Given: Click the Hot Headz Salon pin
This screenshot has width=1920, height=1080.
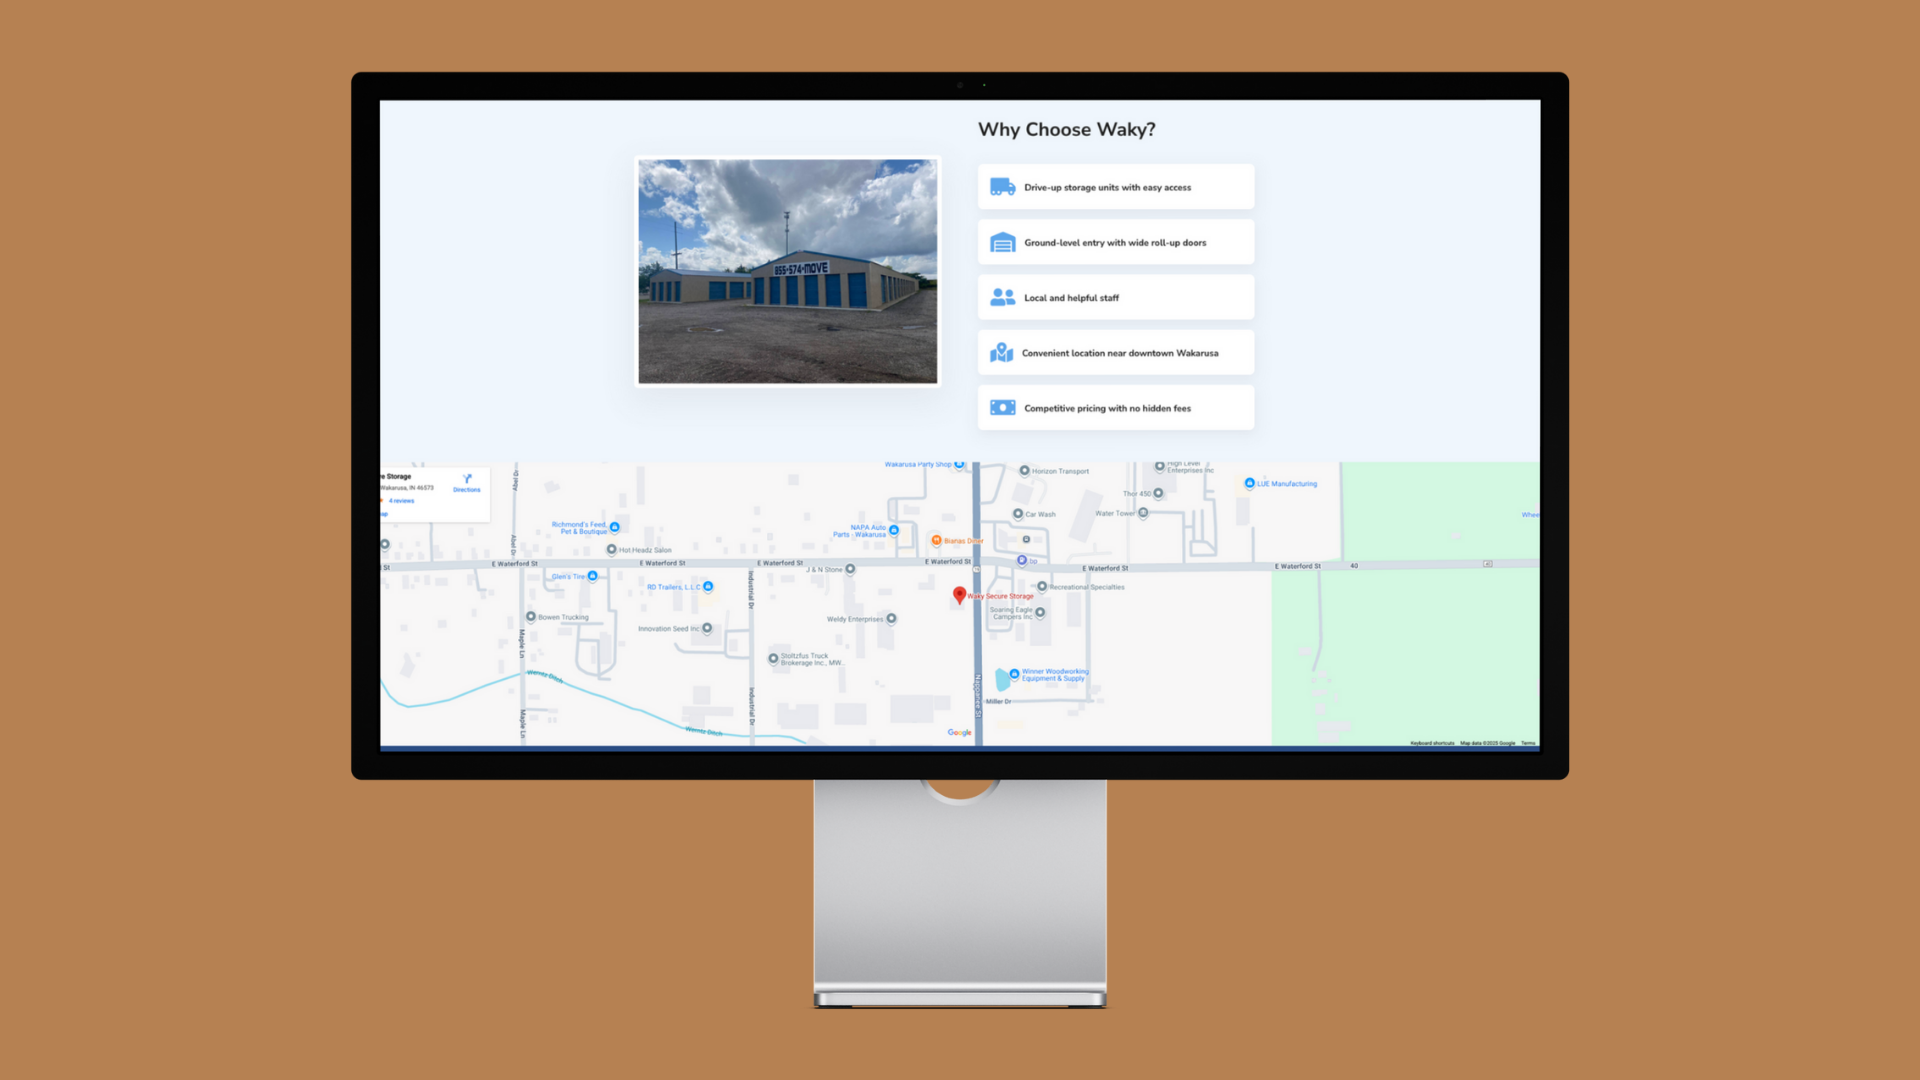Looking at the screenshot, I should point(611,549).
